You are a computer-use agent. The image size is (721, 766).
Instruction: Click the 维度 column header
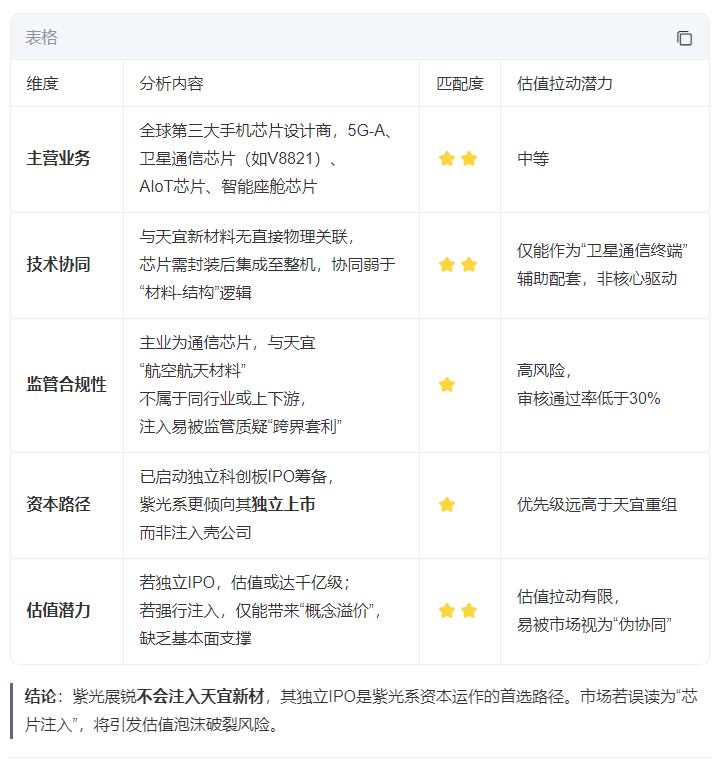[x=42, y=84]
